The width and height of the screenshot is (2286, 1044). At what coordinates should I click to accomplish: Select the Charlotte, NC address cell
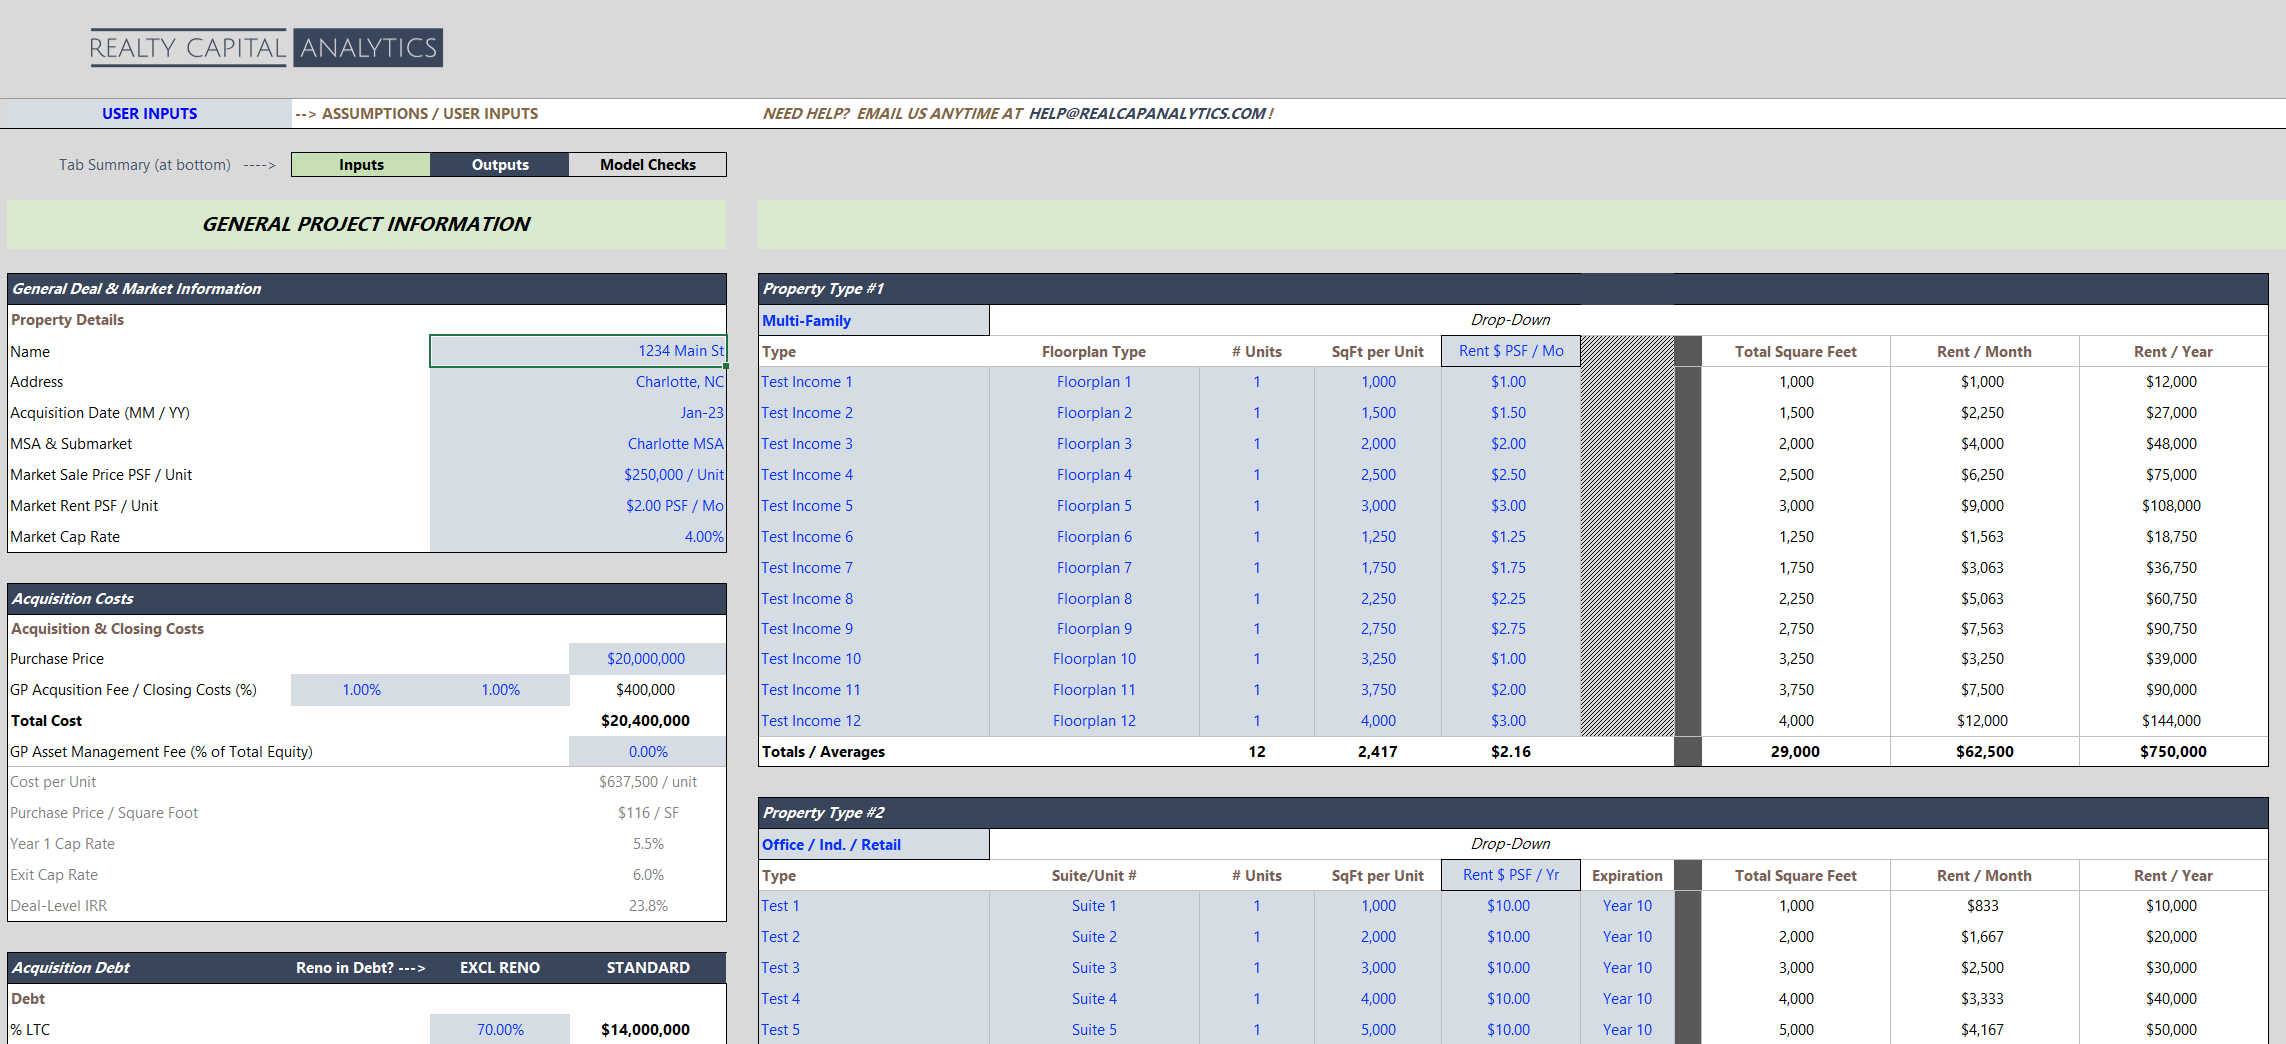coord(578,381)
